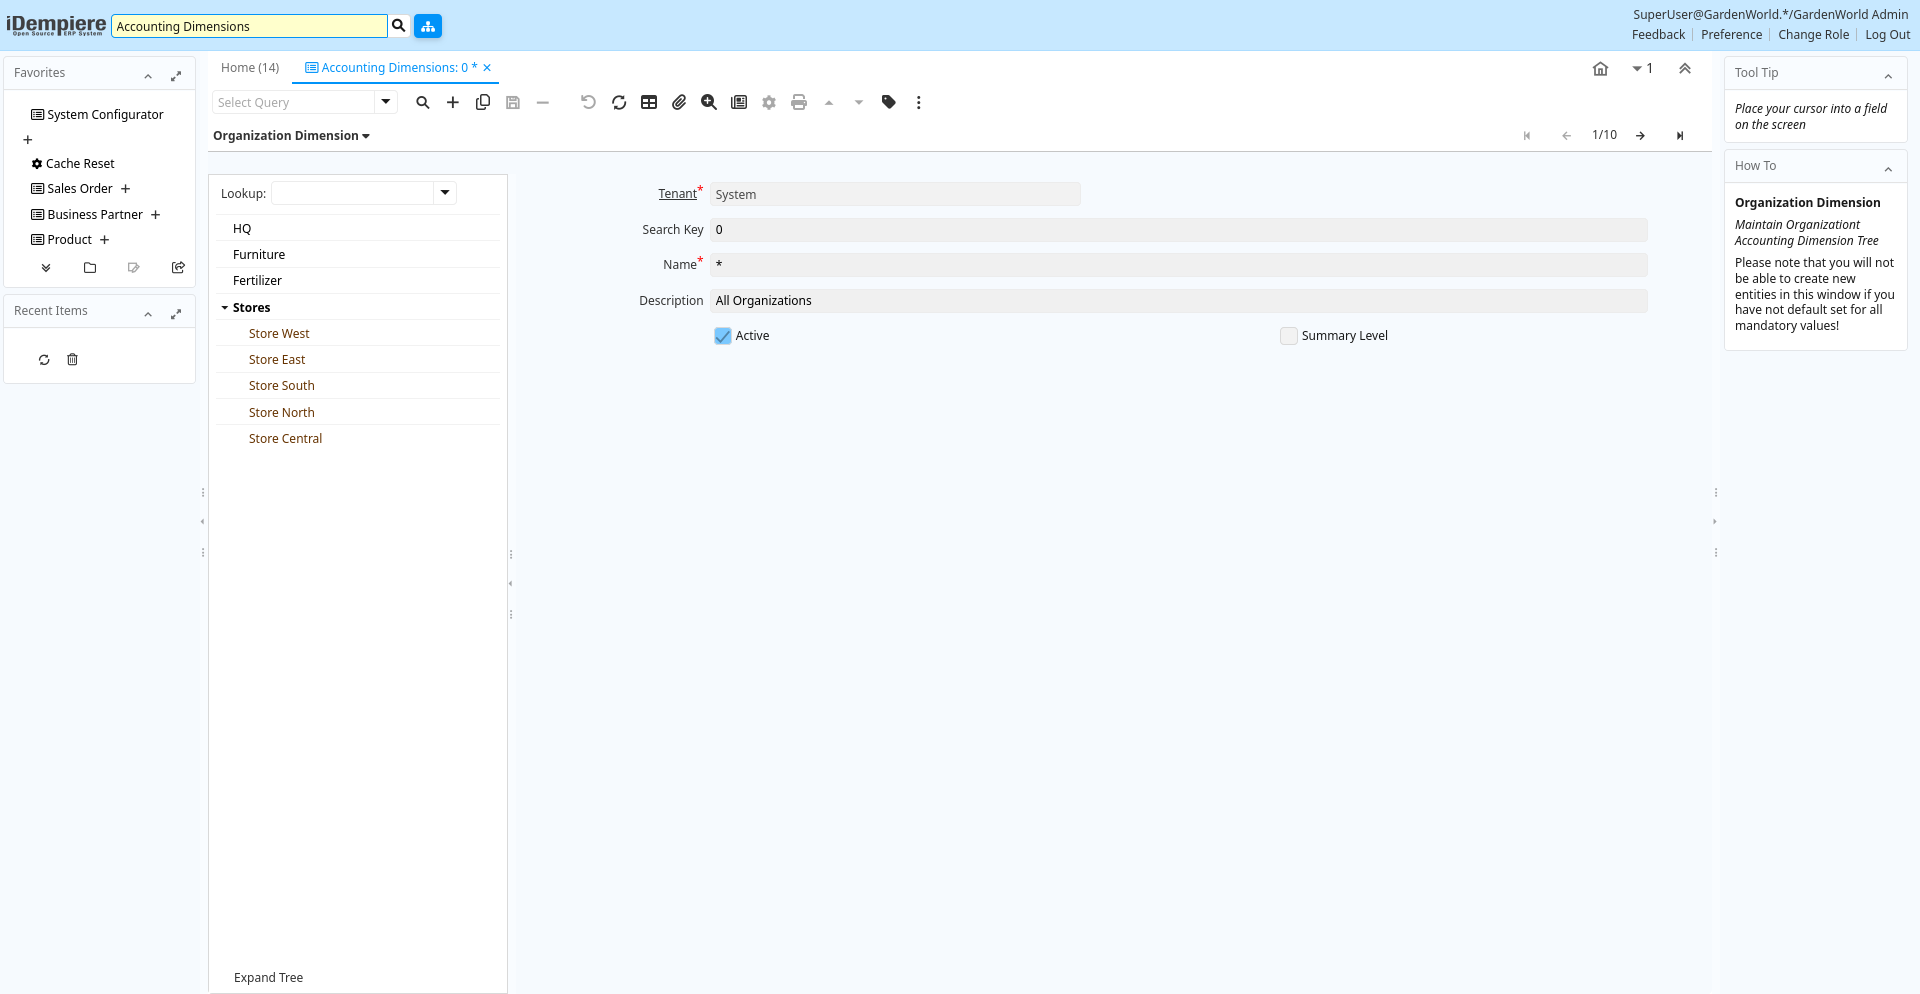1920x994 pixels.
Task: Enable the Summary Level checkbox
Action: pos(1289,336)
